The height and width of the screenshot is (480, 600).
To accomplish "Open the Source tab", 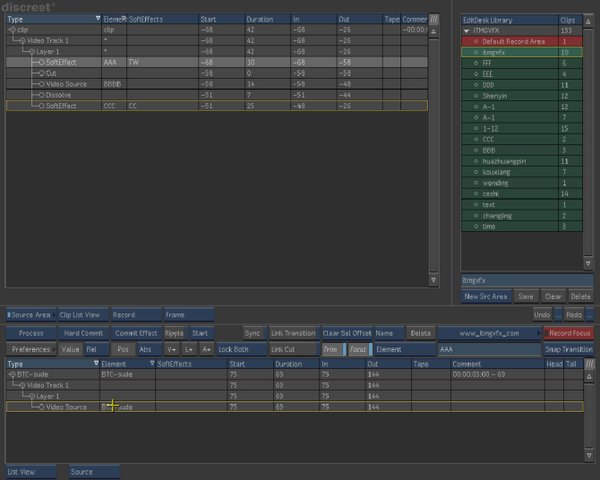I will click(x=82, y=471).
